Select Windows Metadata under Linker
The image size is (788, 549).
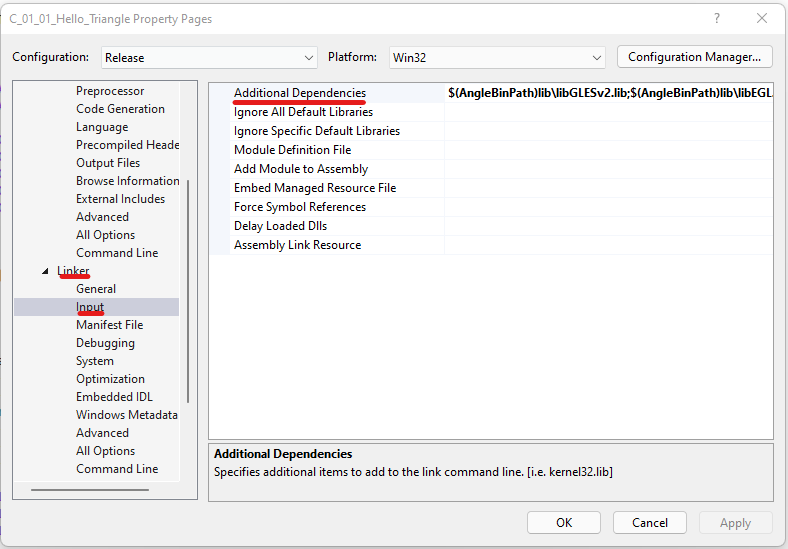[x=127, y=415]
